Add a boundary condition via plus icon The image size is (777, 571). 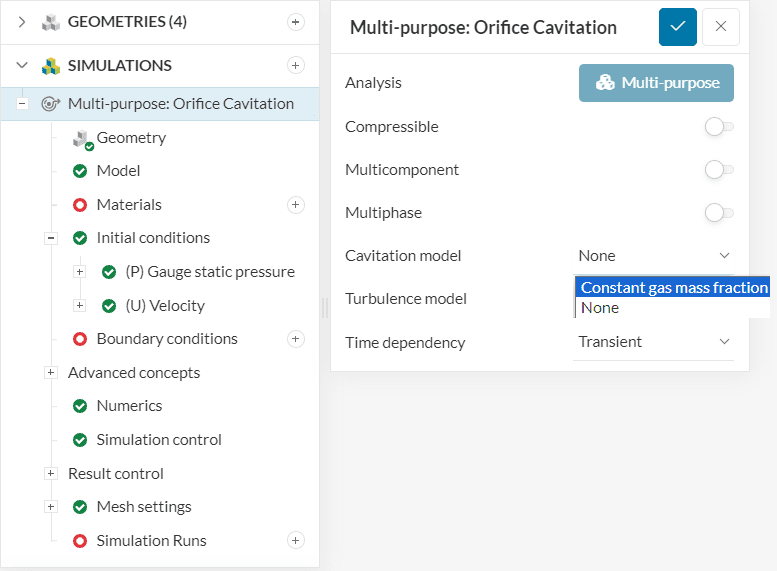295,339
